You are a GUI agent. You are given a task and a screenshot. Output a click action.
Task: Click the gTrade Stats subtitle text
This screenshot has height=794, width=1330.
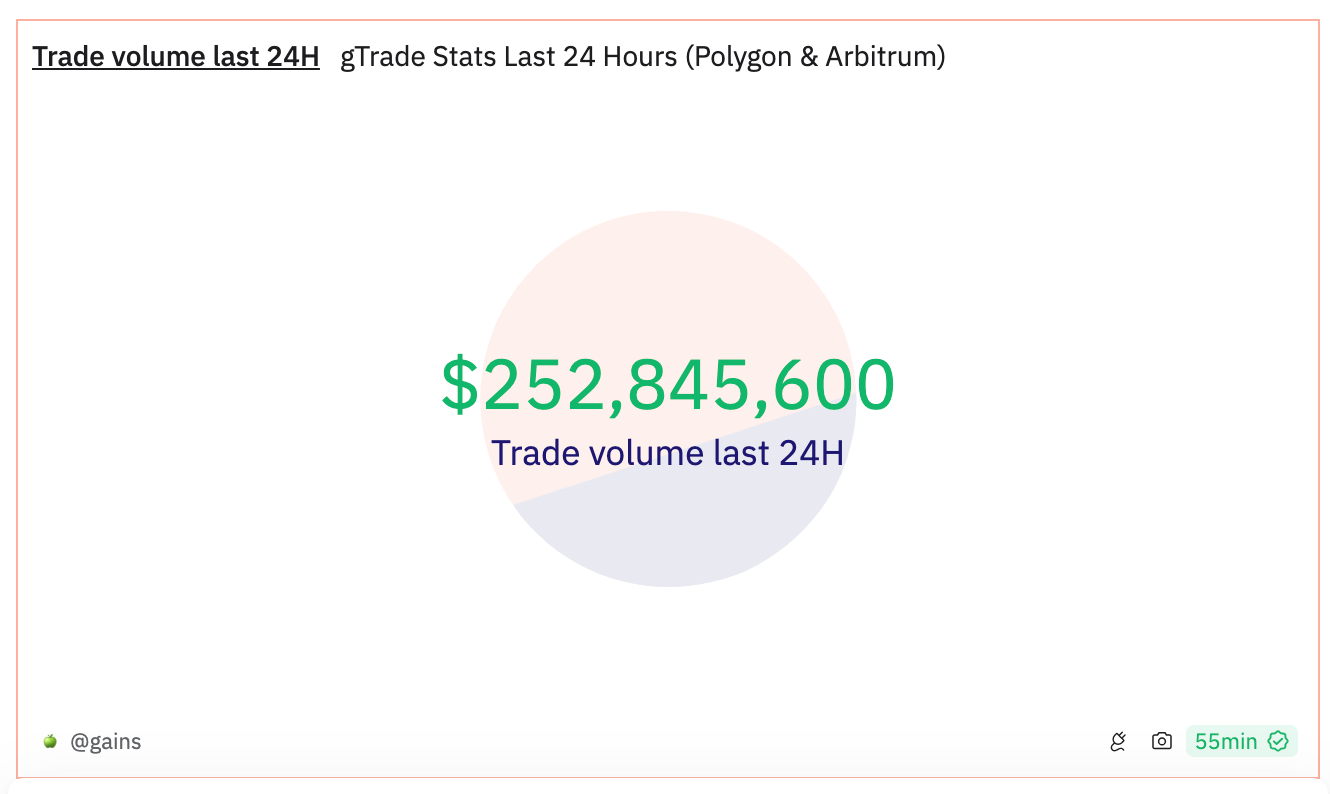(418, 57)
